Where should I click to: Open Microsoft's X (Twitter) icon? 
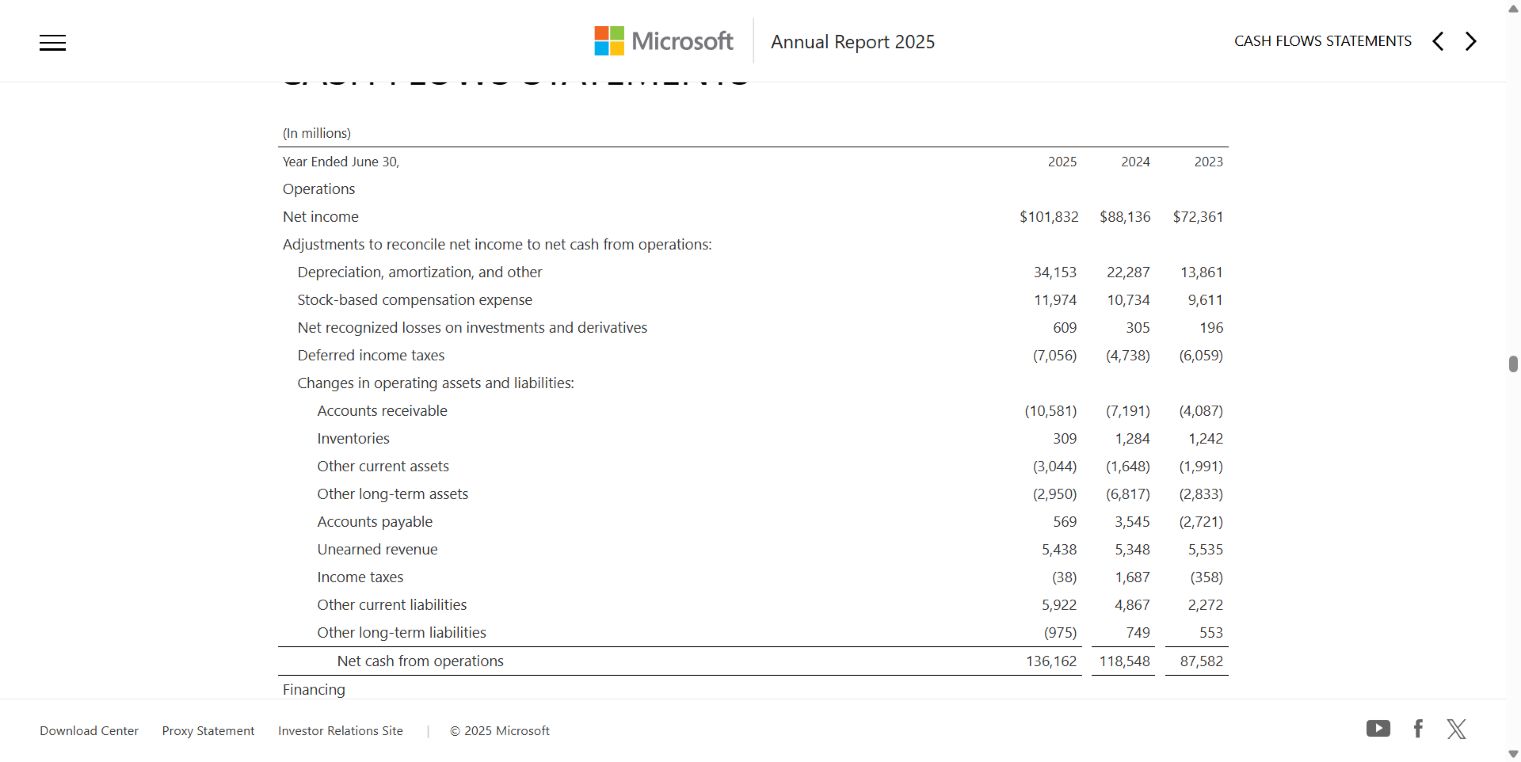coord(1457,729)
